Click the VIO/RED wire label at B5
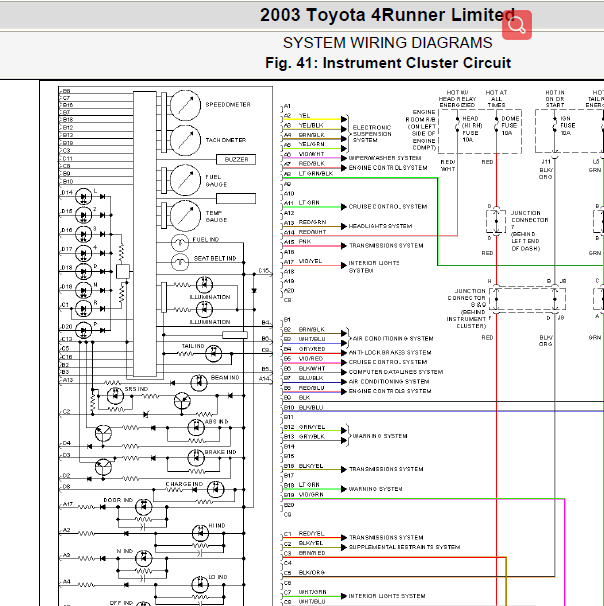 [311, 359]
